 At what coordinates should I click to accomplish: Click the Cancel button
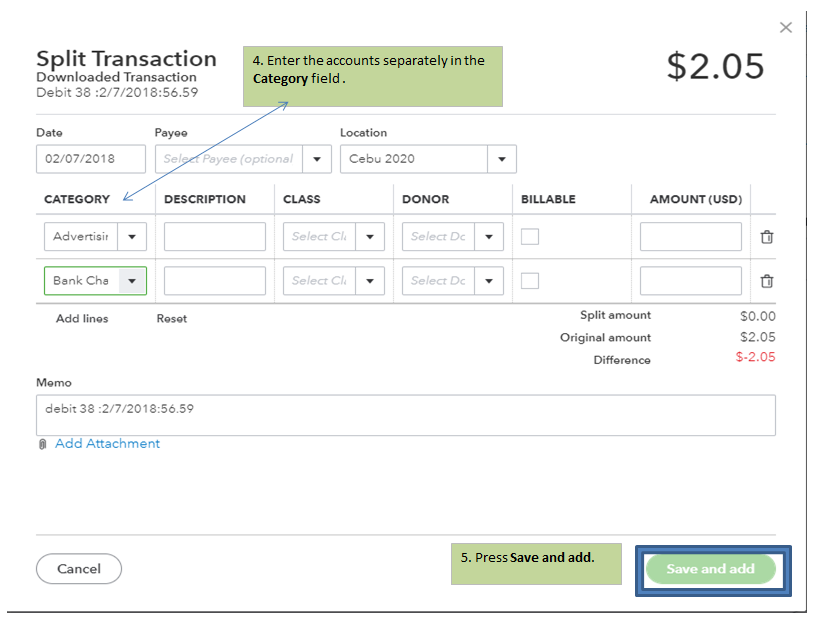79,569
